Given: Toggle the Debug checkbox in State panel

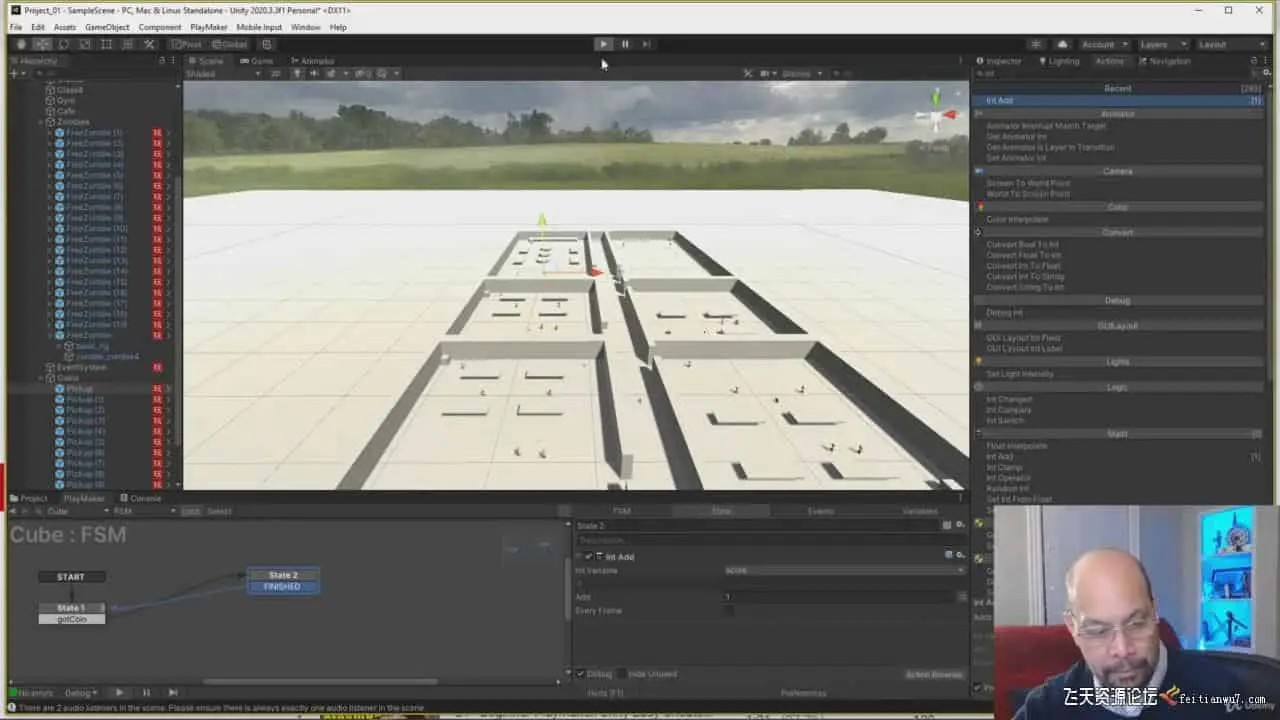Looking at the screenshot, I should (581, 674).
